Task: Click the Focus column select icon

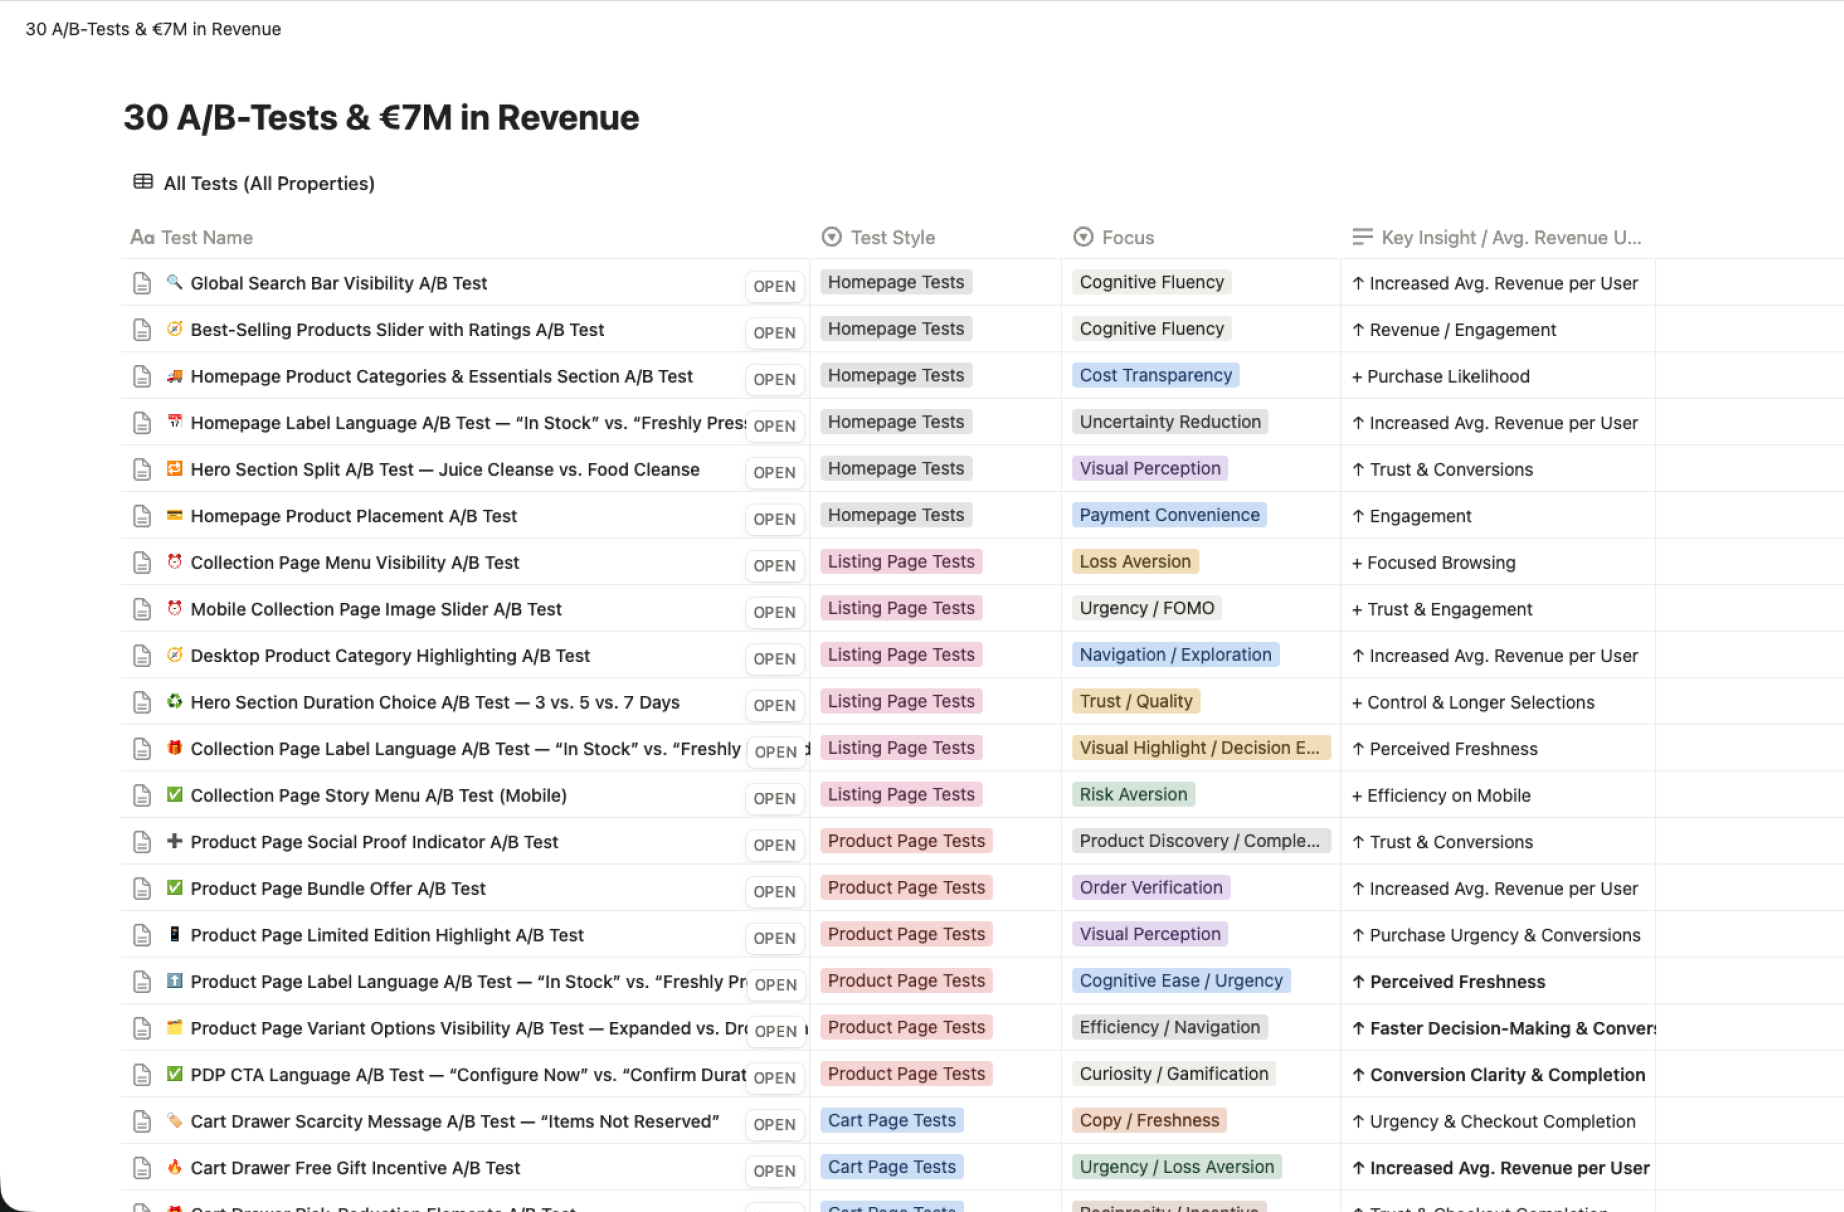Action: [x=1083, y=237]
